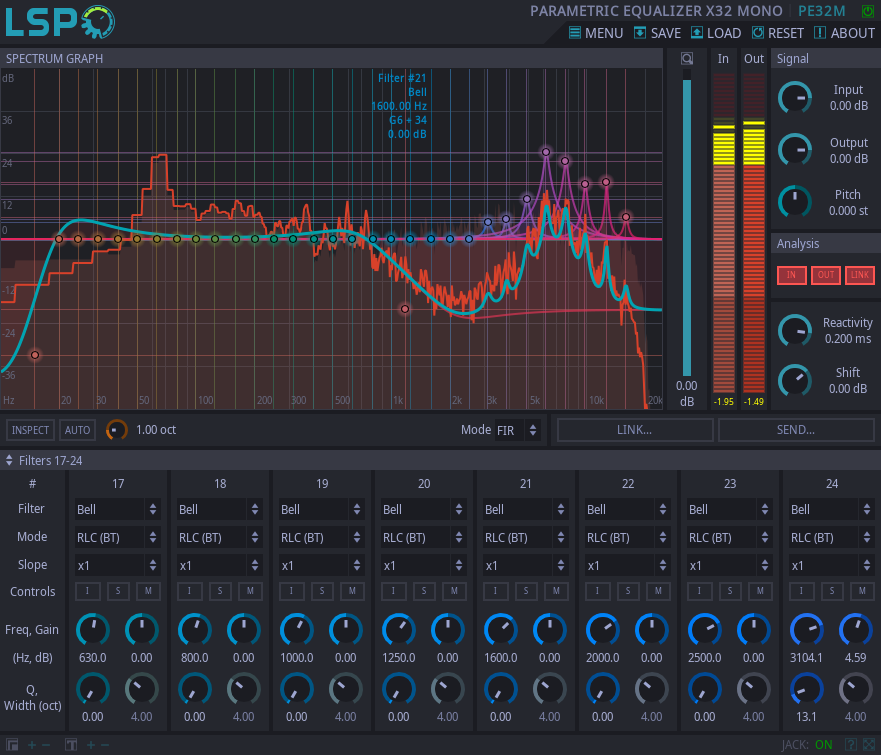
Task: Open filter 20 Bell type dropdown
Action: pos(424,510)
